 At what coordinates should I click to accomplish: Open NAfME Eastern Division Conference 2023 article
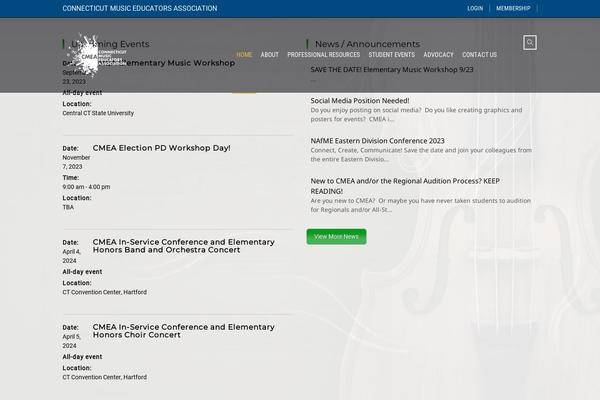(377, 141)
